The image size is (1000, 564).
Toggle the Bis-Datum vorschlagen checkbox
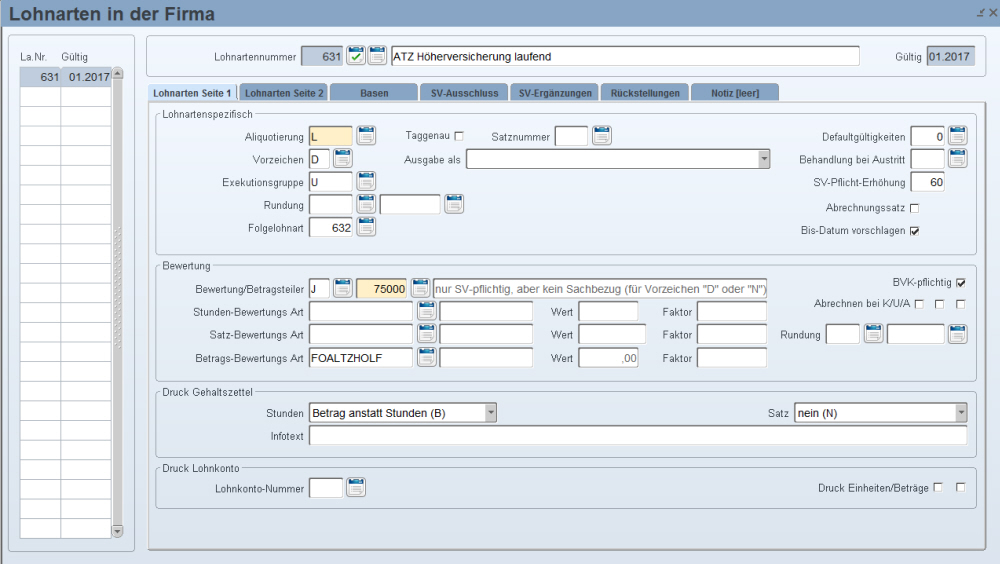coord(914,231)
